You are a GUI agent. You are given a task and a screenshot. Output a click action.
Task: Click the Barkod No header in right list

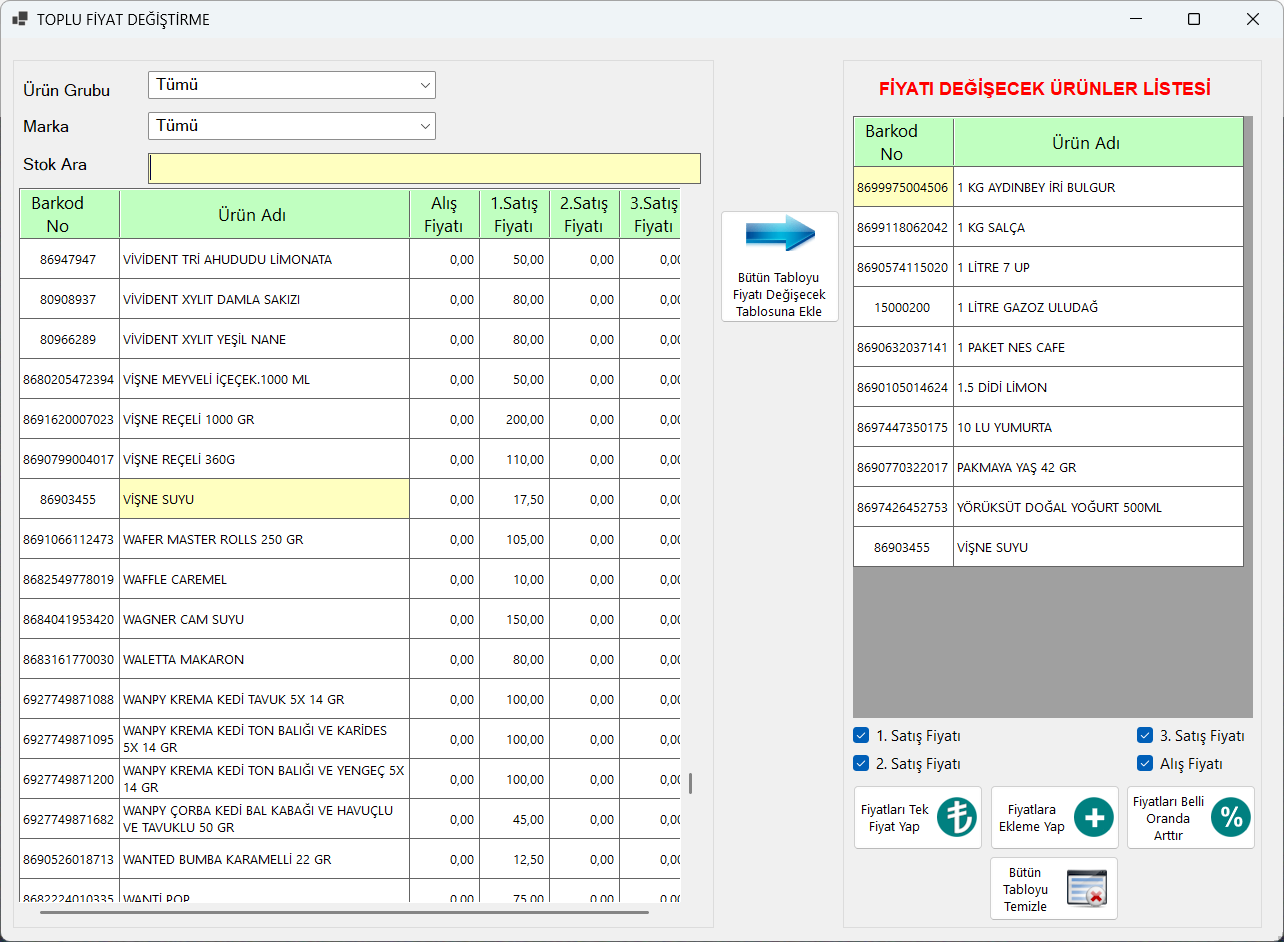pyautogui.click(x=903, y=142)
